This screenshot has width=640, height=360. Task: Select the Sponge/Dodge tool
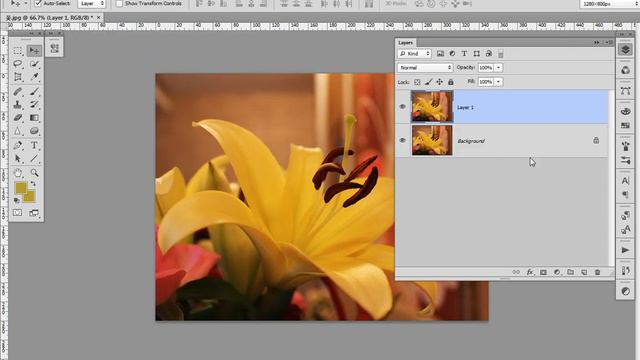coord(34,131)
